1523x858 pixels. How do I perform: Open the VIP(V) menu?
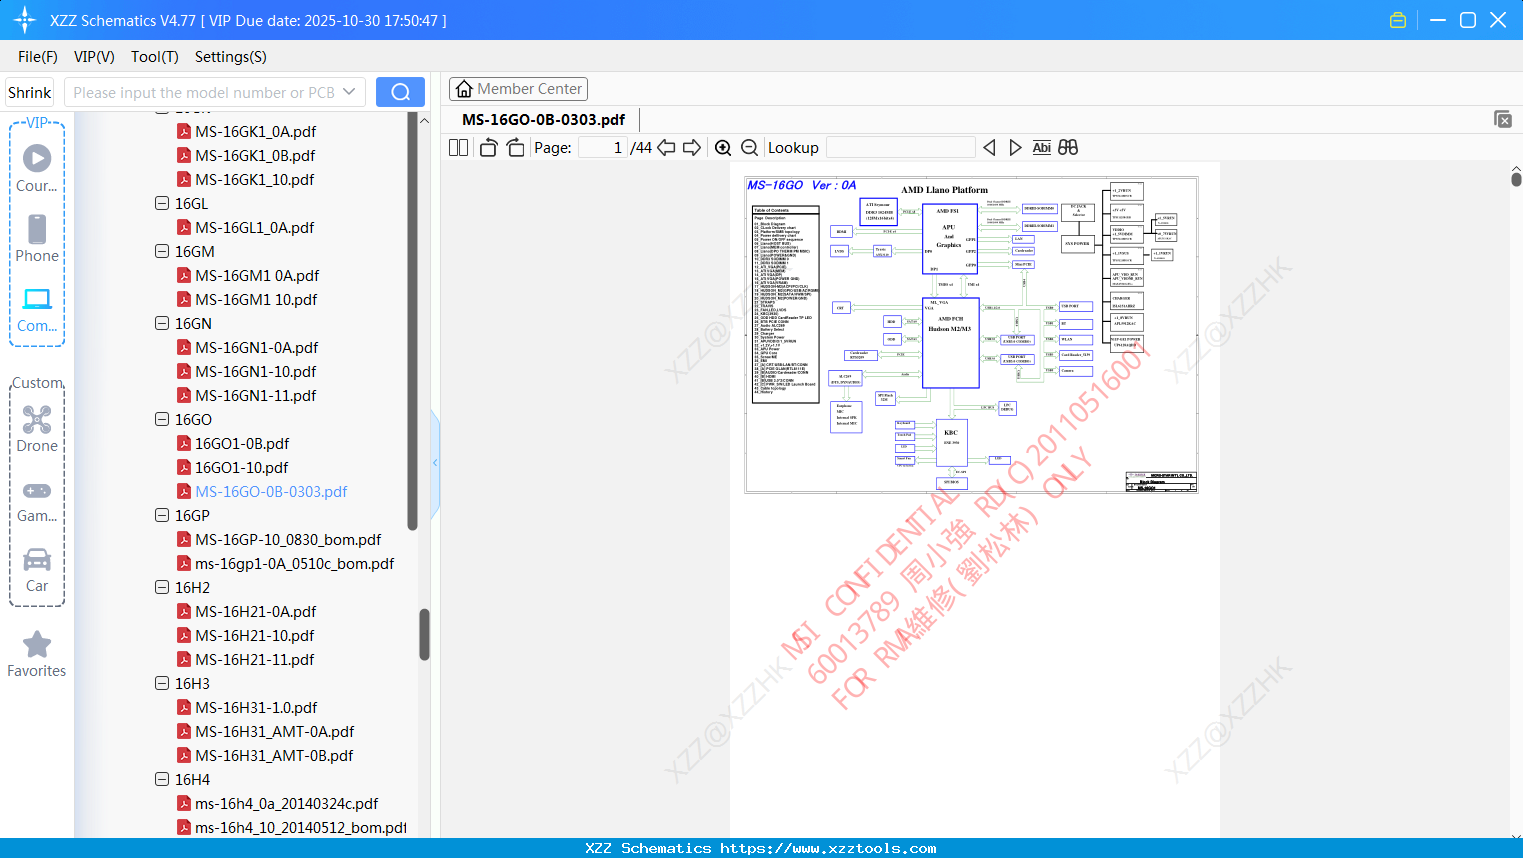94,57
